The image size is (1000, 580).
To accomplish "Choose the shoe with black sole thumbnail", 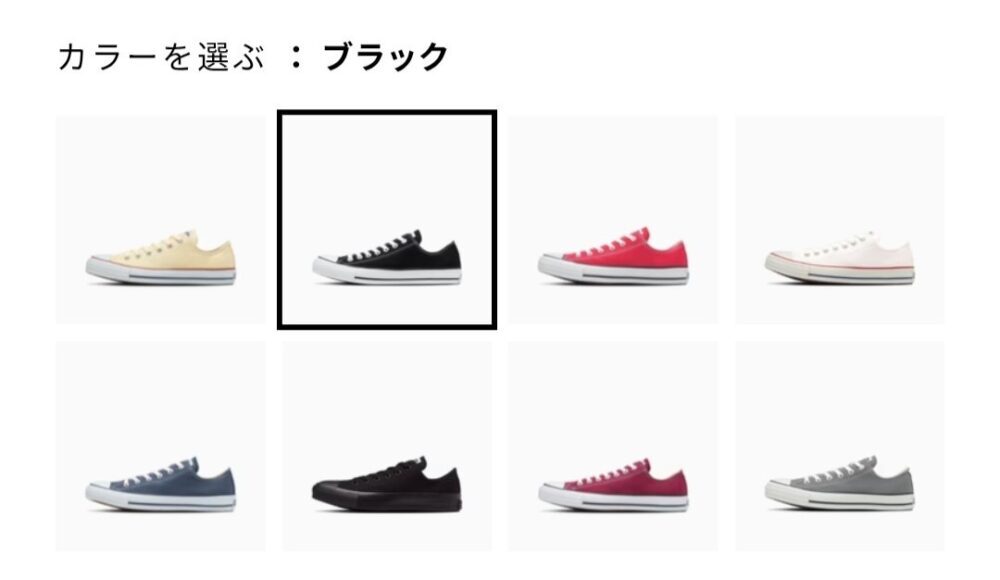I will (x=387, y=446).
